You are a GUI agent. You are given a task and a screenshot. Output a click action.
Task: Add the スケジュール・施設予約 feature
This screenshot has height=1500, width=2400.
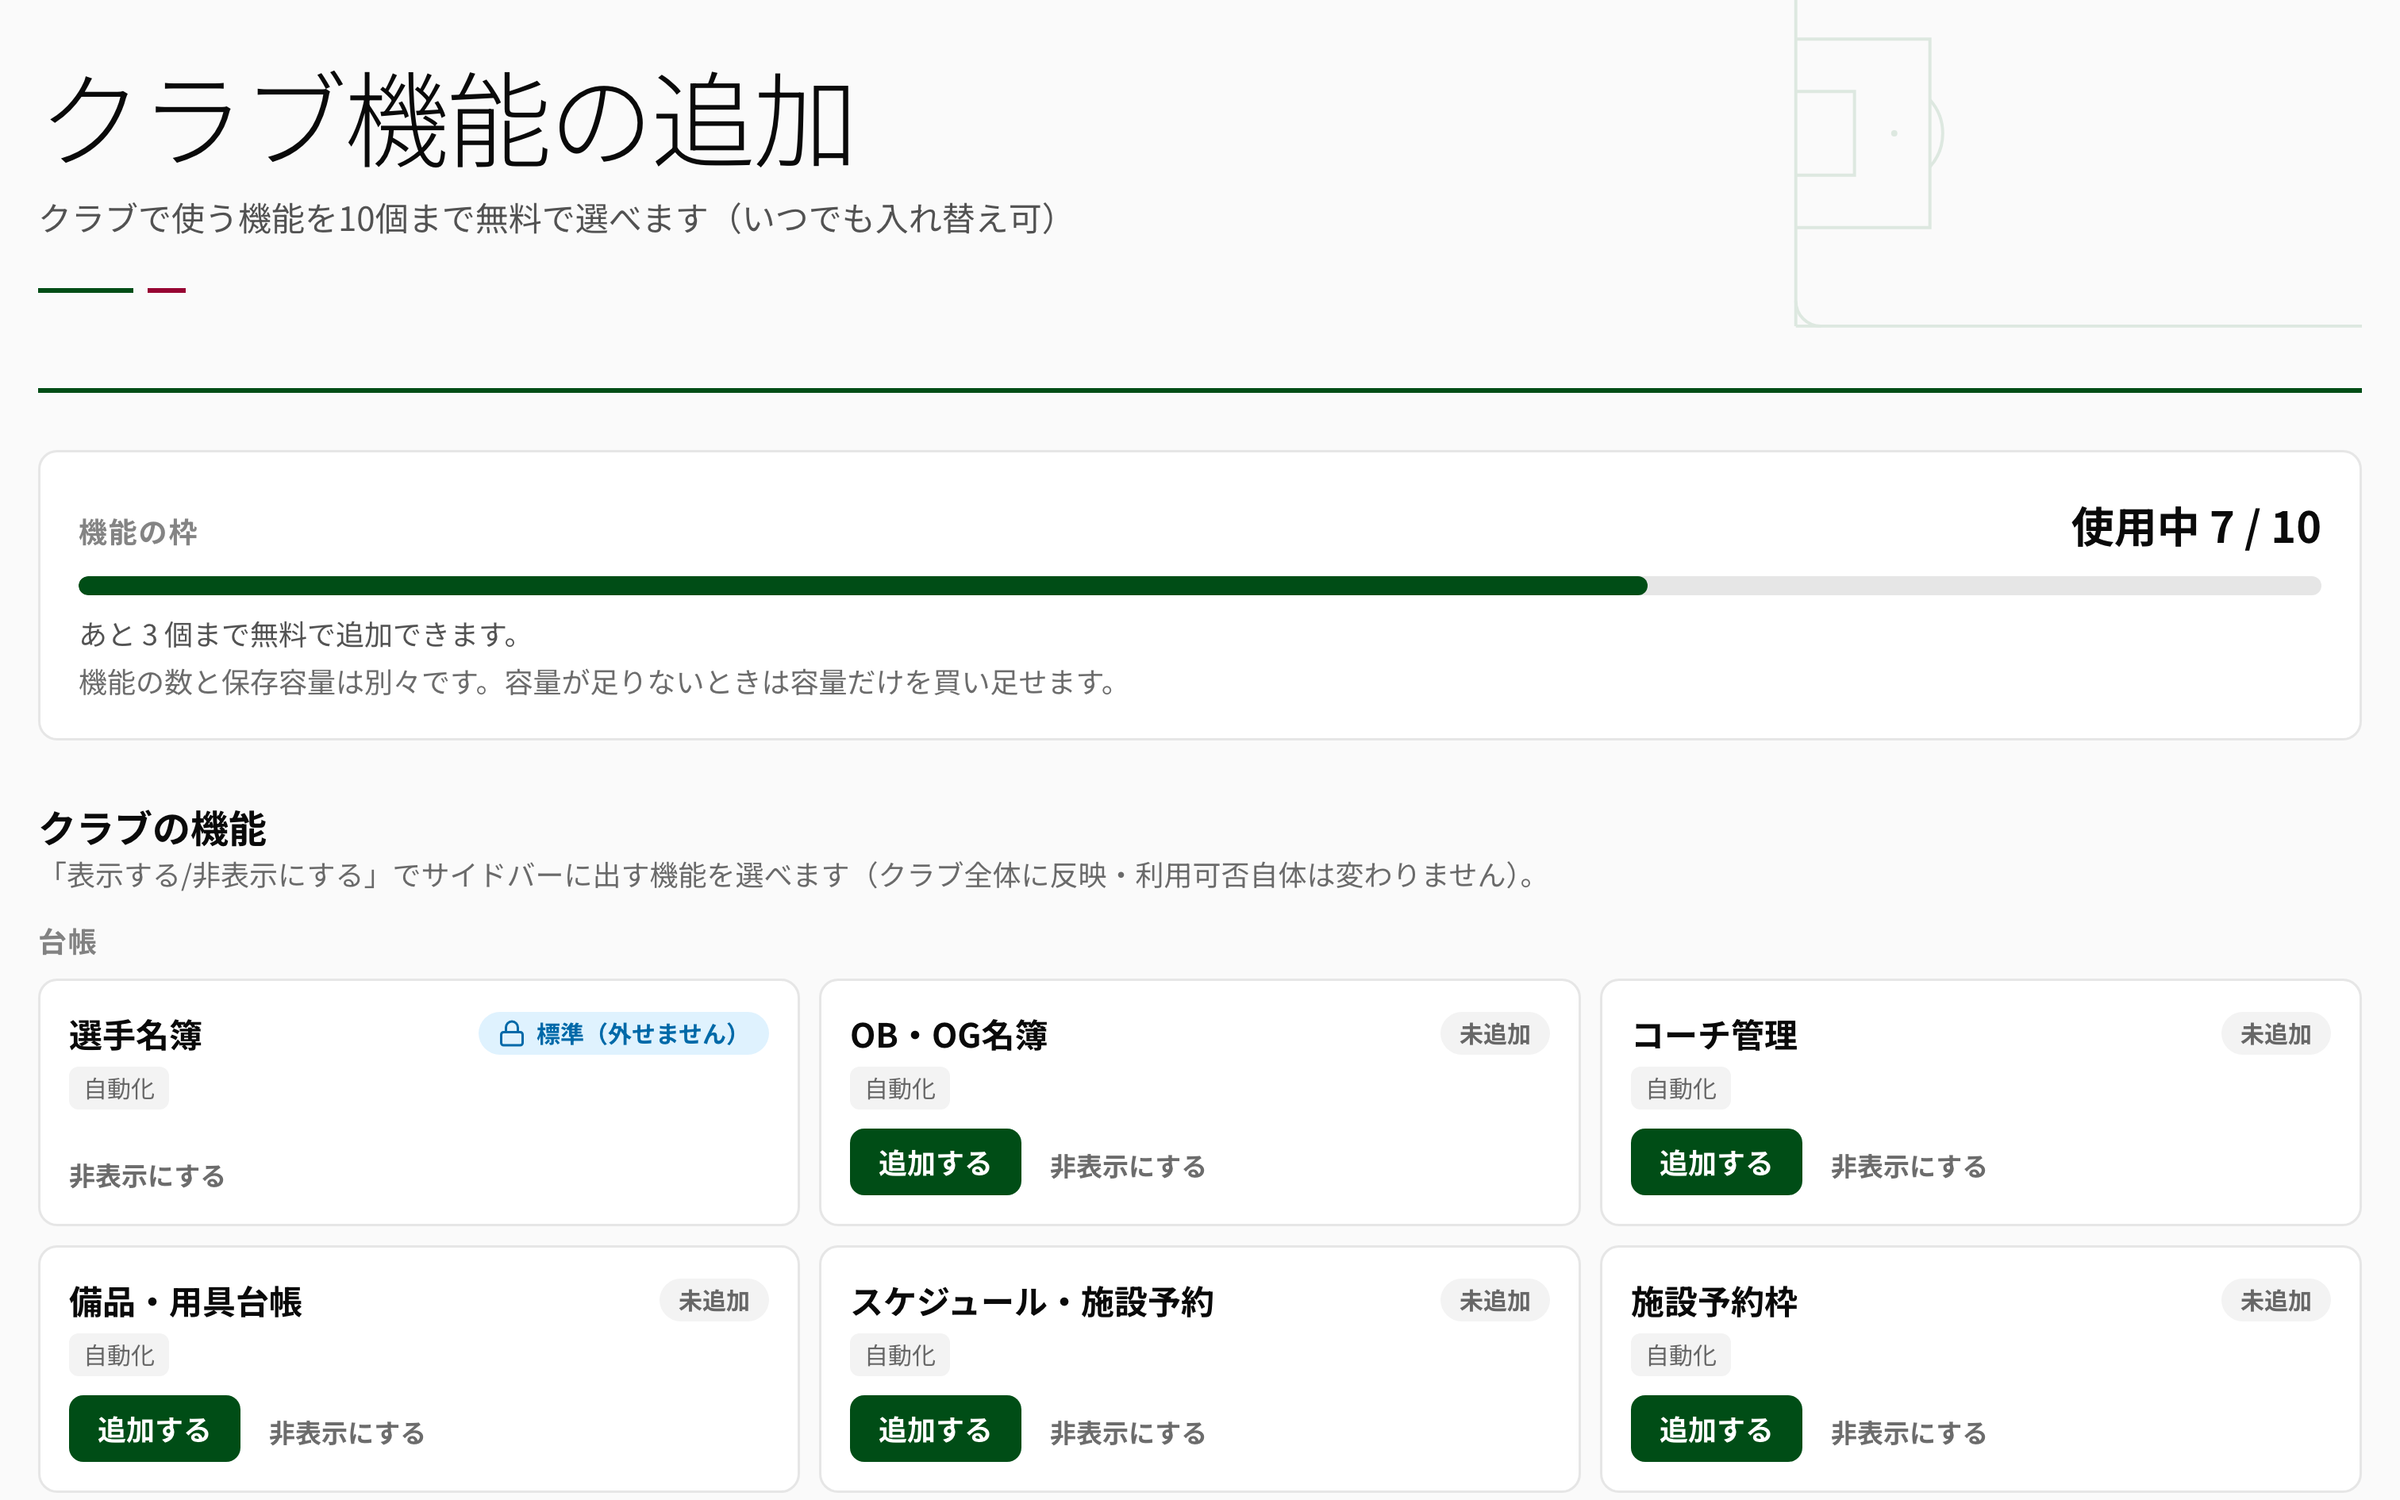[x=935, y=1428]
